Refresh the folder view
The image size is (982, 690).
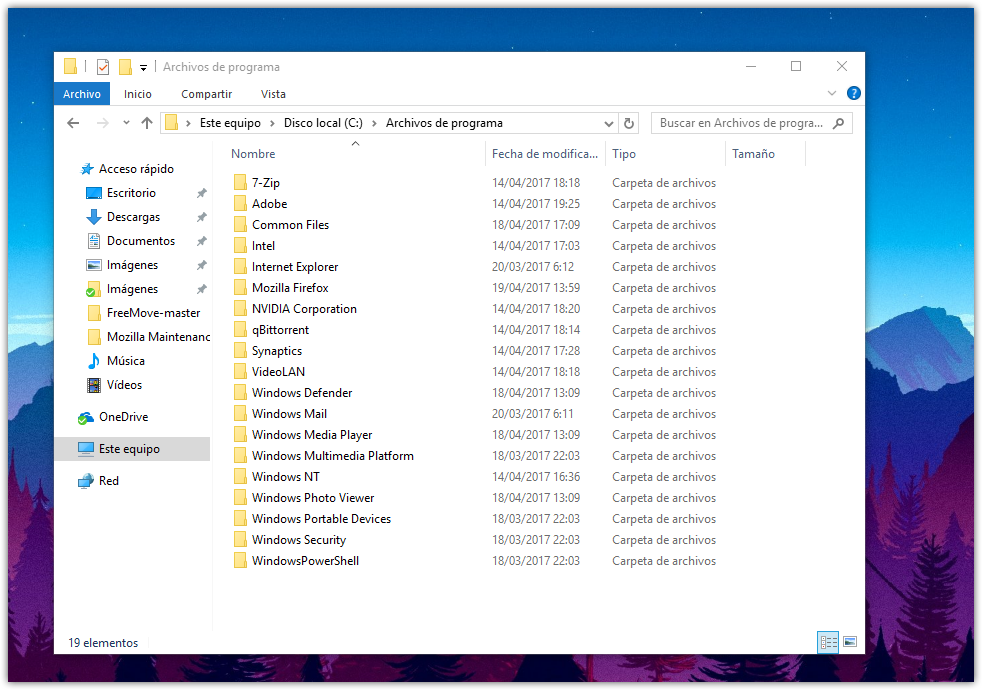click(x=629, y=123)
